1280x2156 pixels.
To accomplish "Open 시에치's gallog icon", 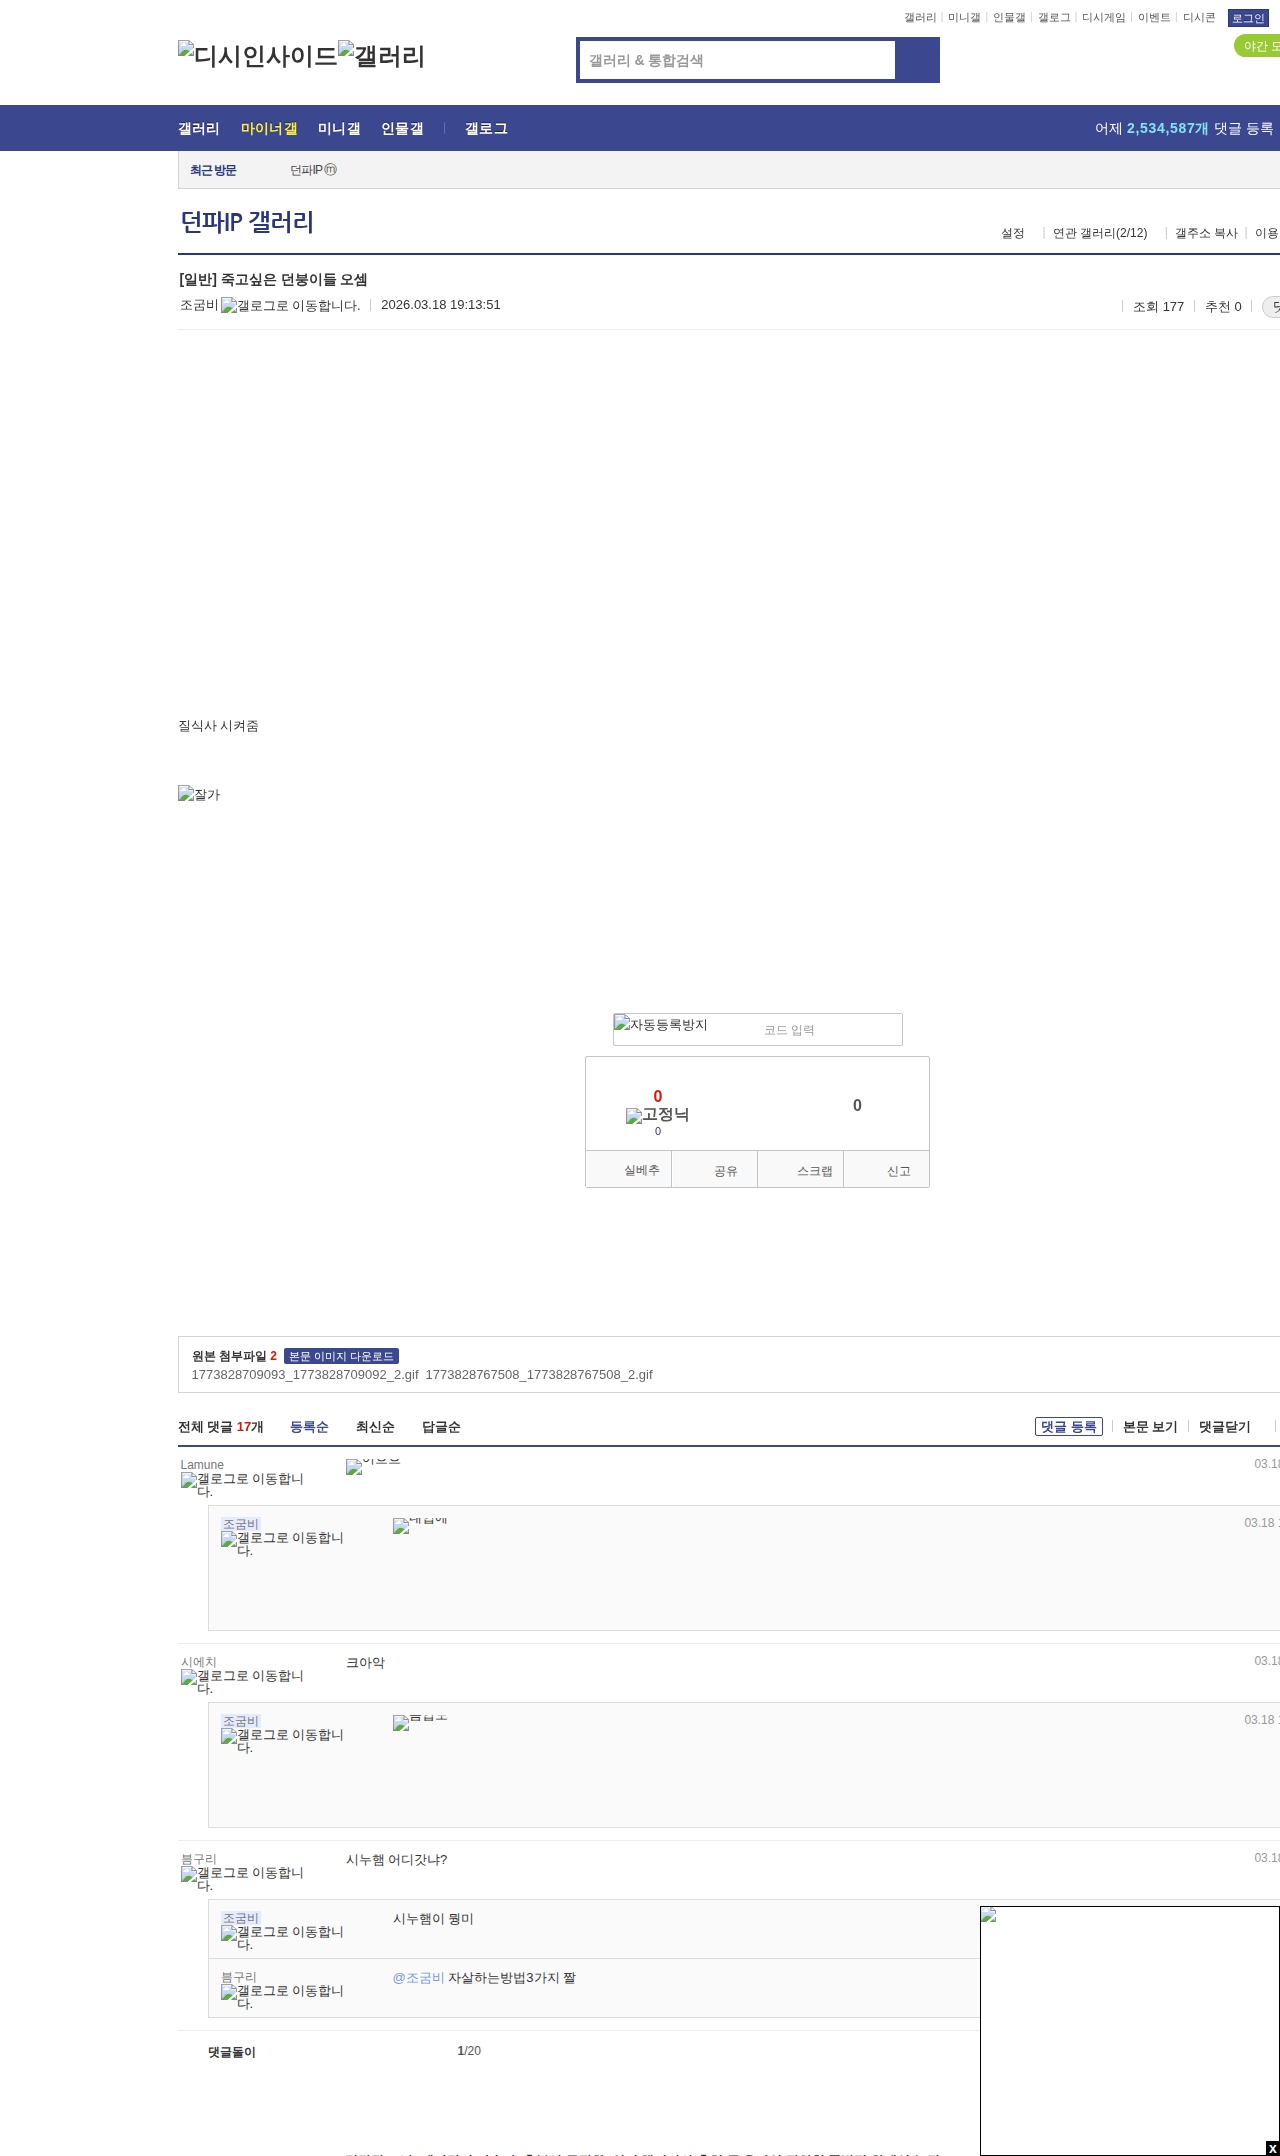I will click(242, 1682).
